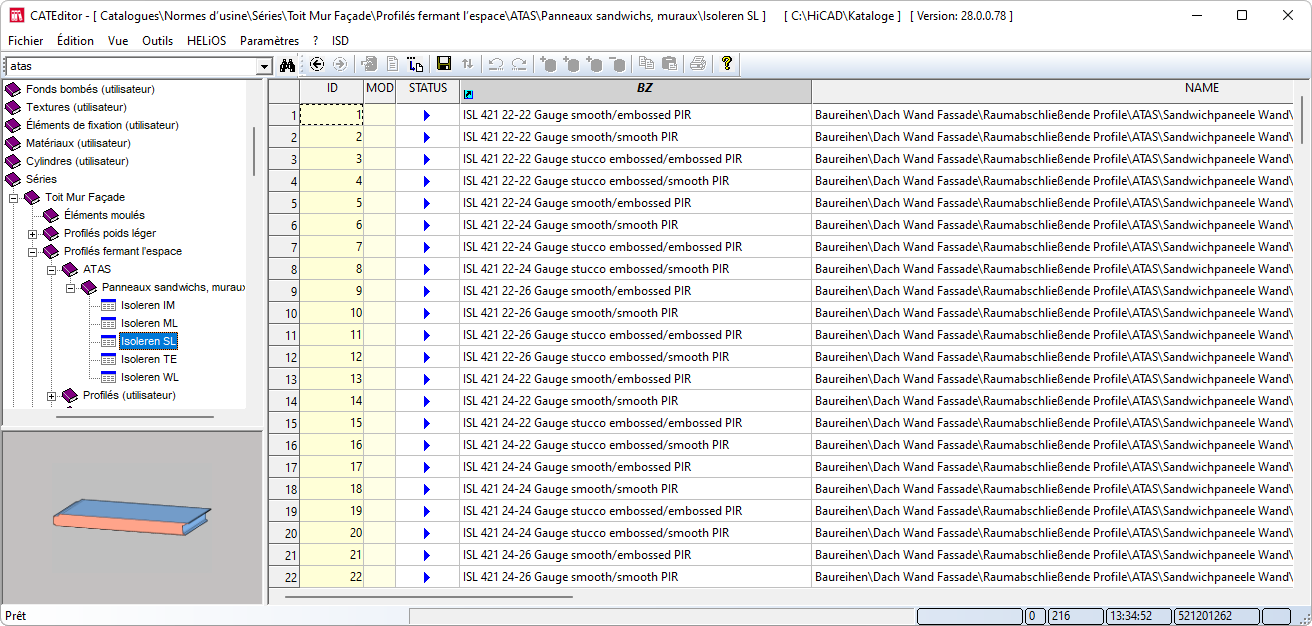Click the panel 3D preview thumbnail

click(132, 517)
